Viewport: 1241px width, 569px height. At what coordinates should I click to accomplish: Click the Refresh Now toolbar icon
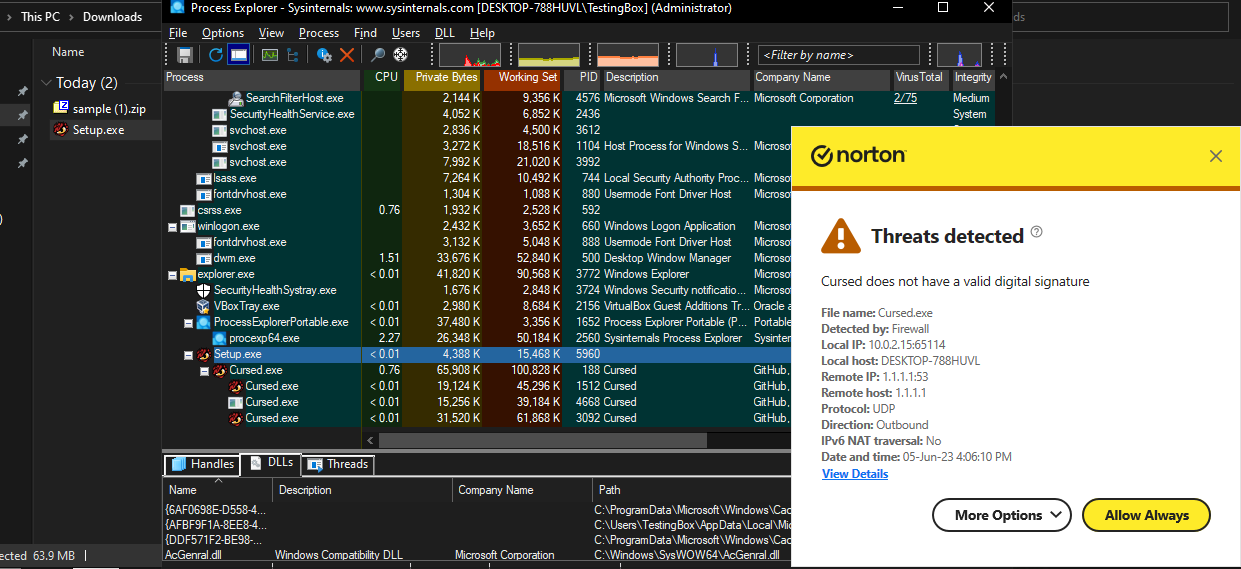pyautogui.click(x=215, y=55)
